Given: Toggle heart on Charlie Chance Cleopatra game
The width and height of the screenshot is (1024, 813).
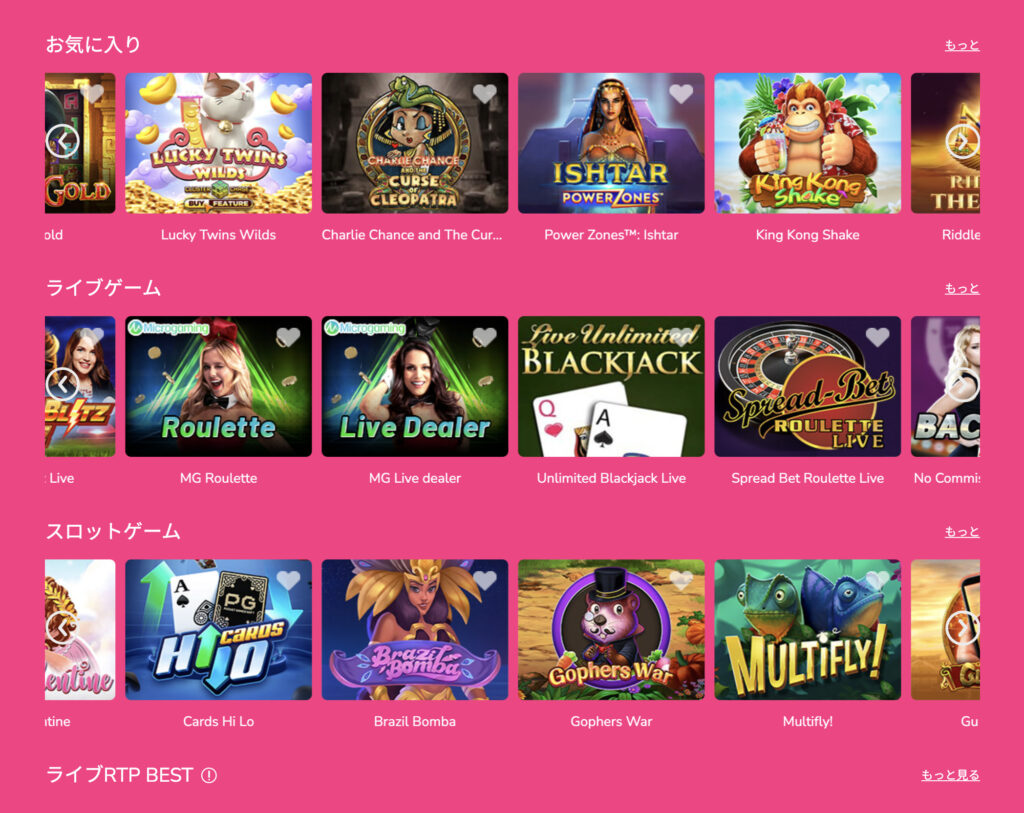Looking at the screenshot, I should [x=485, y=94].
